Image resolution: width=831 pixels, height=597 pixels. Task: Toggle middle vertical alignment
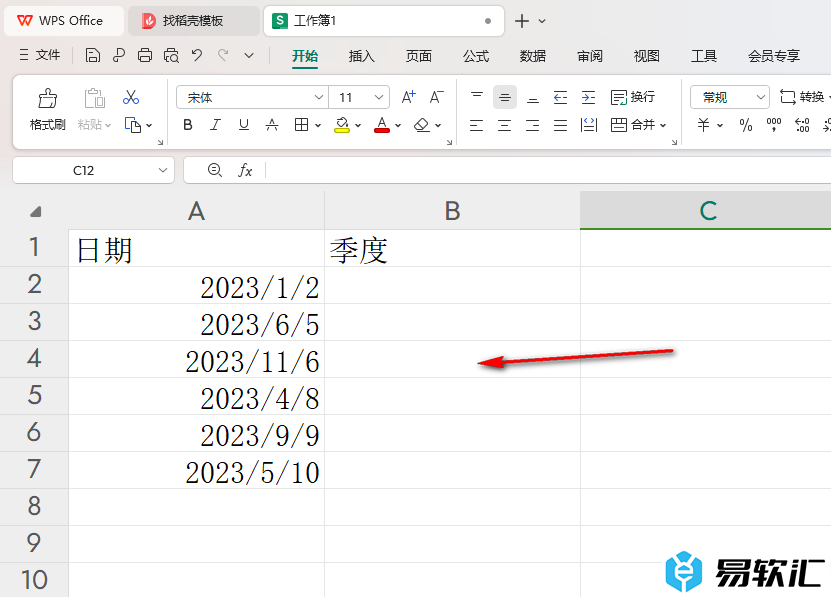tap(505, 97)
